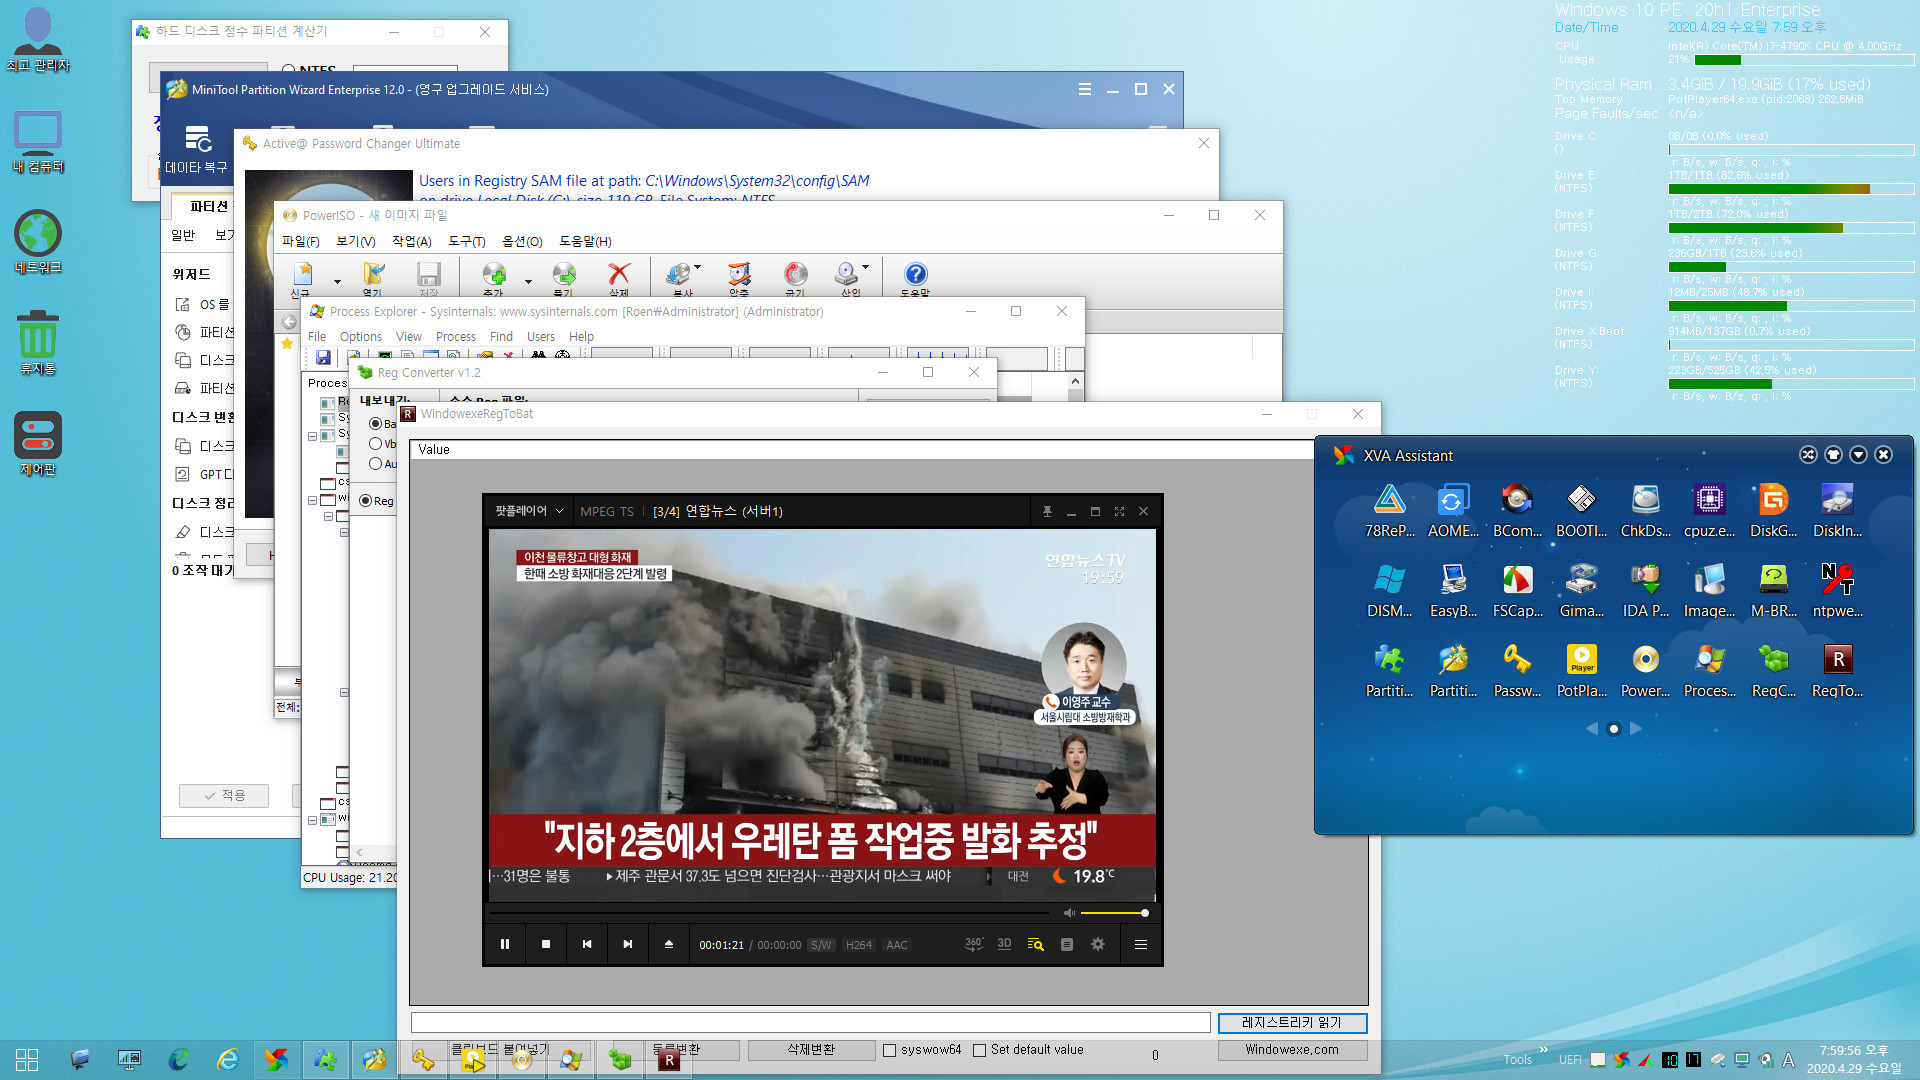Click Windowexe.com button
Image resolution: width=1920 pixels, height=1080 pixels.
pos(1291,1050)
